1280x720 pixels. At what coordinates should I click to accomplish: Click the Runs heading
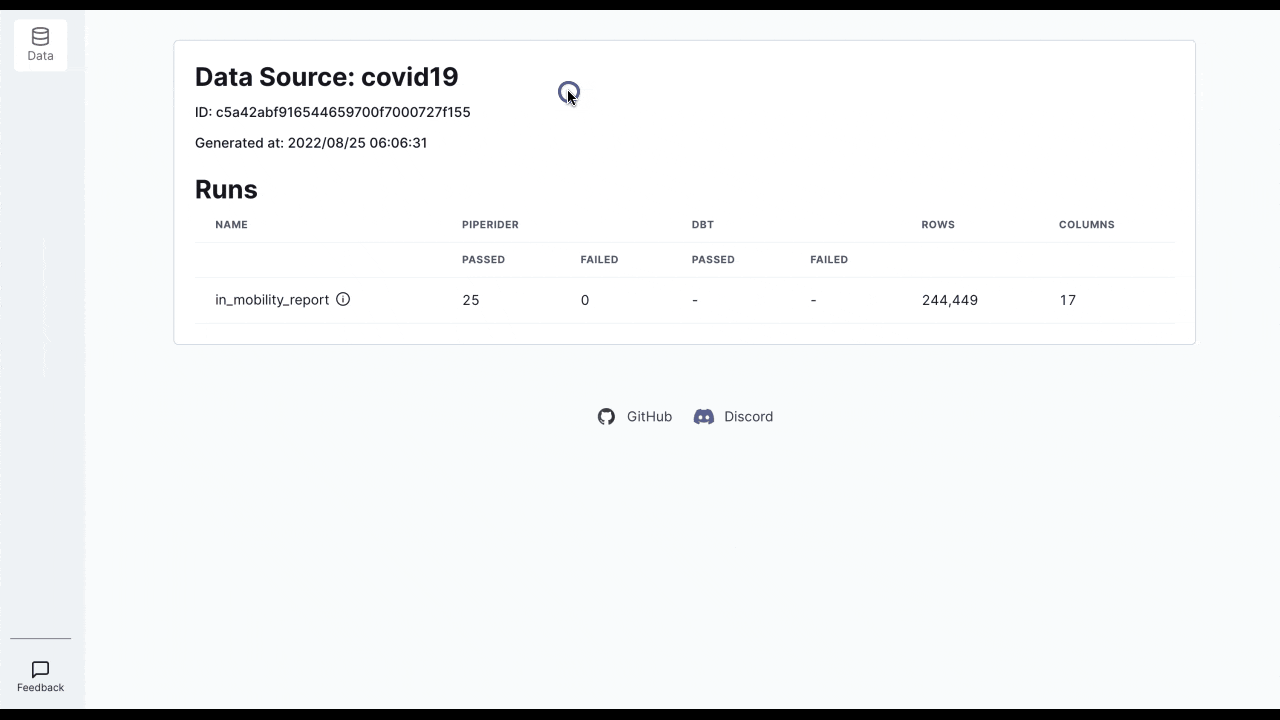(x=226, y=189)
